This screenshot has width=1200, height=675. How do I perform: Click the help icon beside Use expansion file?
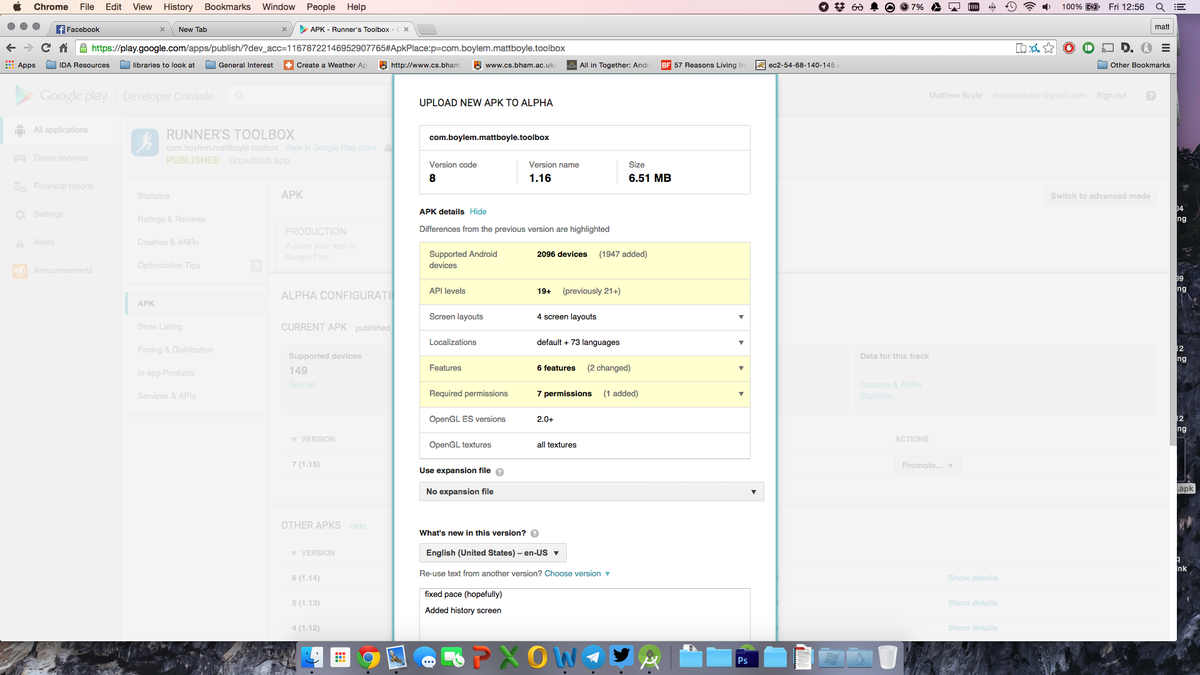click(499, 471)
